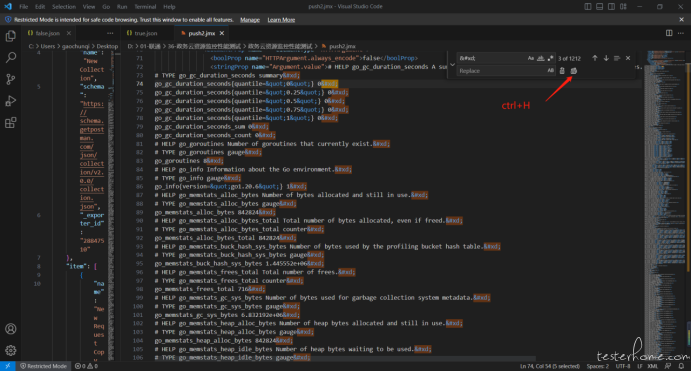Select the push2.jmx tab
692x371 pixels.
(x=202, y=33)
